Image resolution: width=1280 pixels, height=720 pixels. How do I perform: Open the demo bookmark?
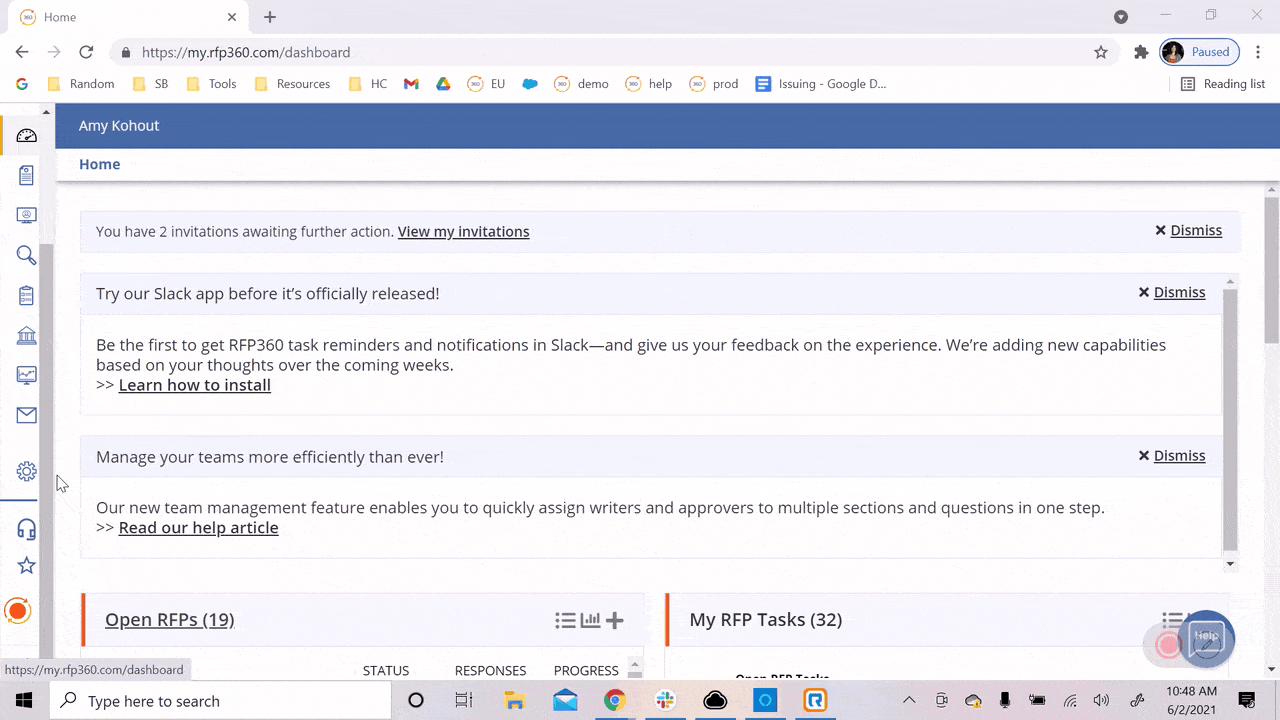tap(582, 84)
